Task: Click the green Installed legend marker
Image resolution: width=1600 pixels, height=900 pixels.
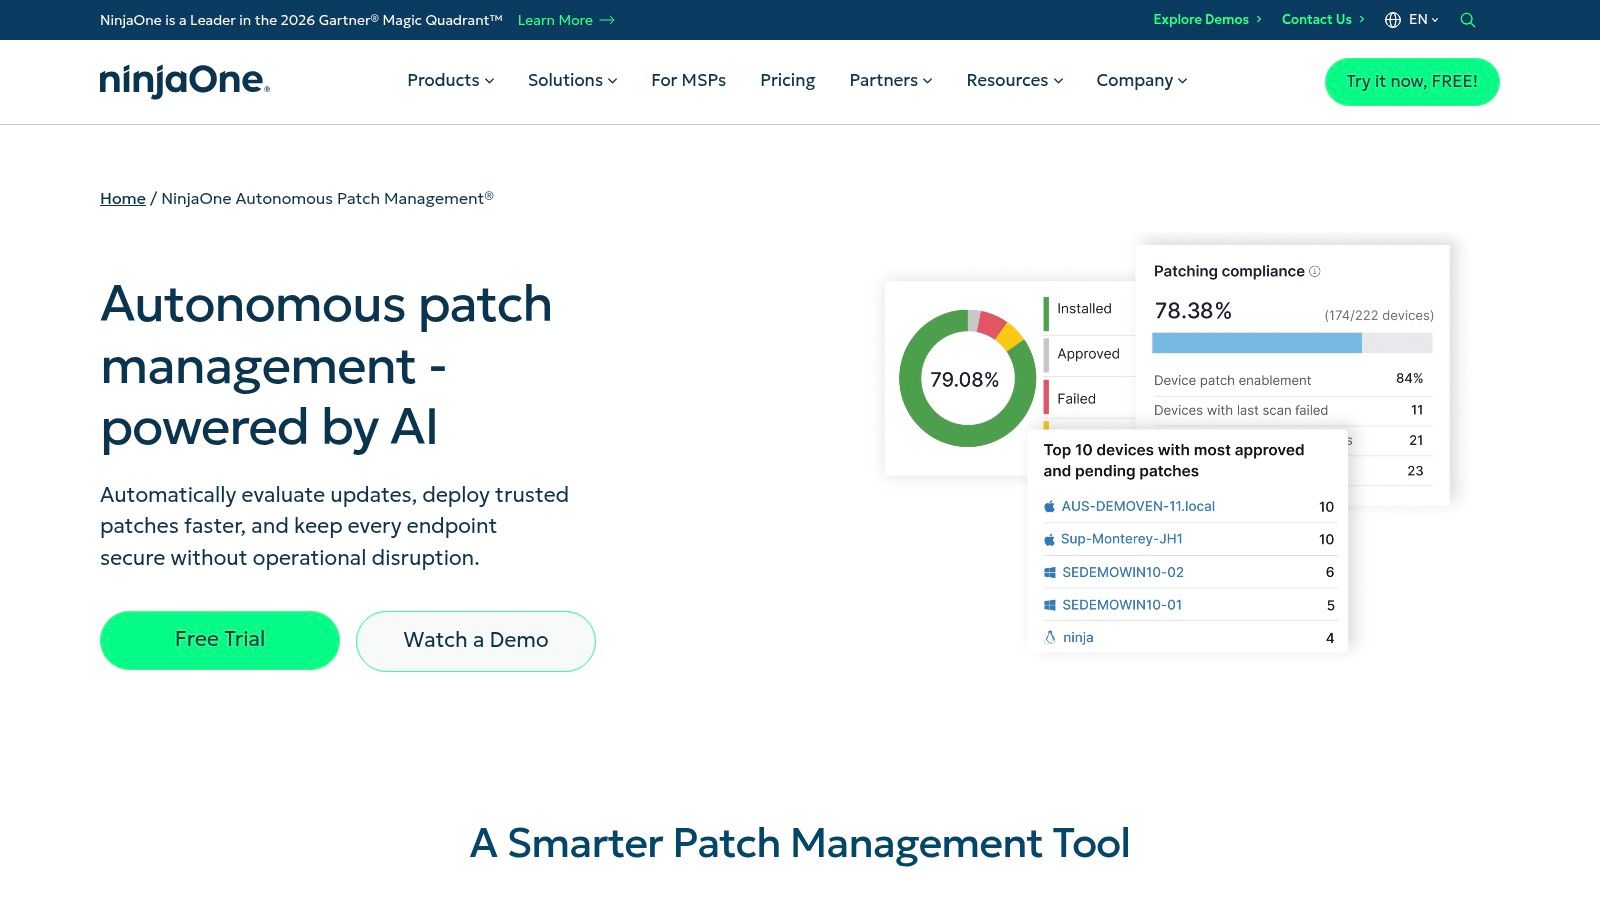Action: [x=1046, y=313]
